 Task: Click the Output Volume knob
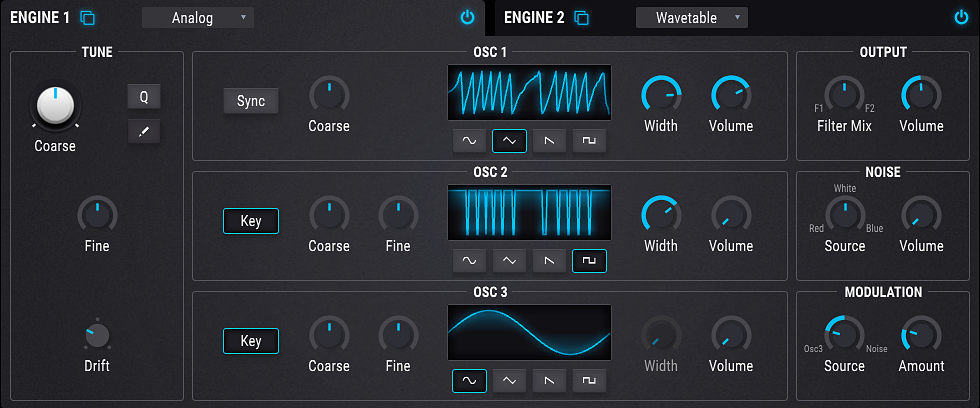click(x=921, y=96)
